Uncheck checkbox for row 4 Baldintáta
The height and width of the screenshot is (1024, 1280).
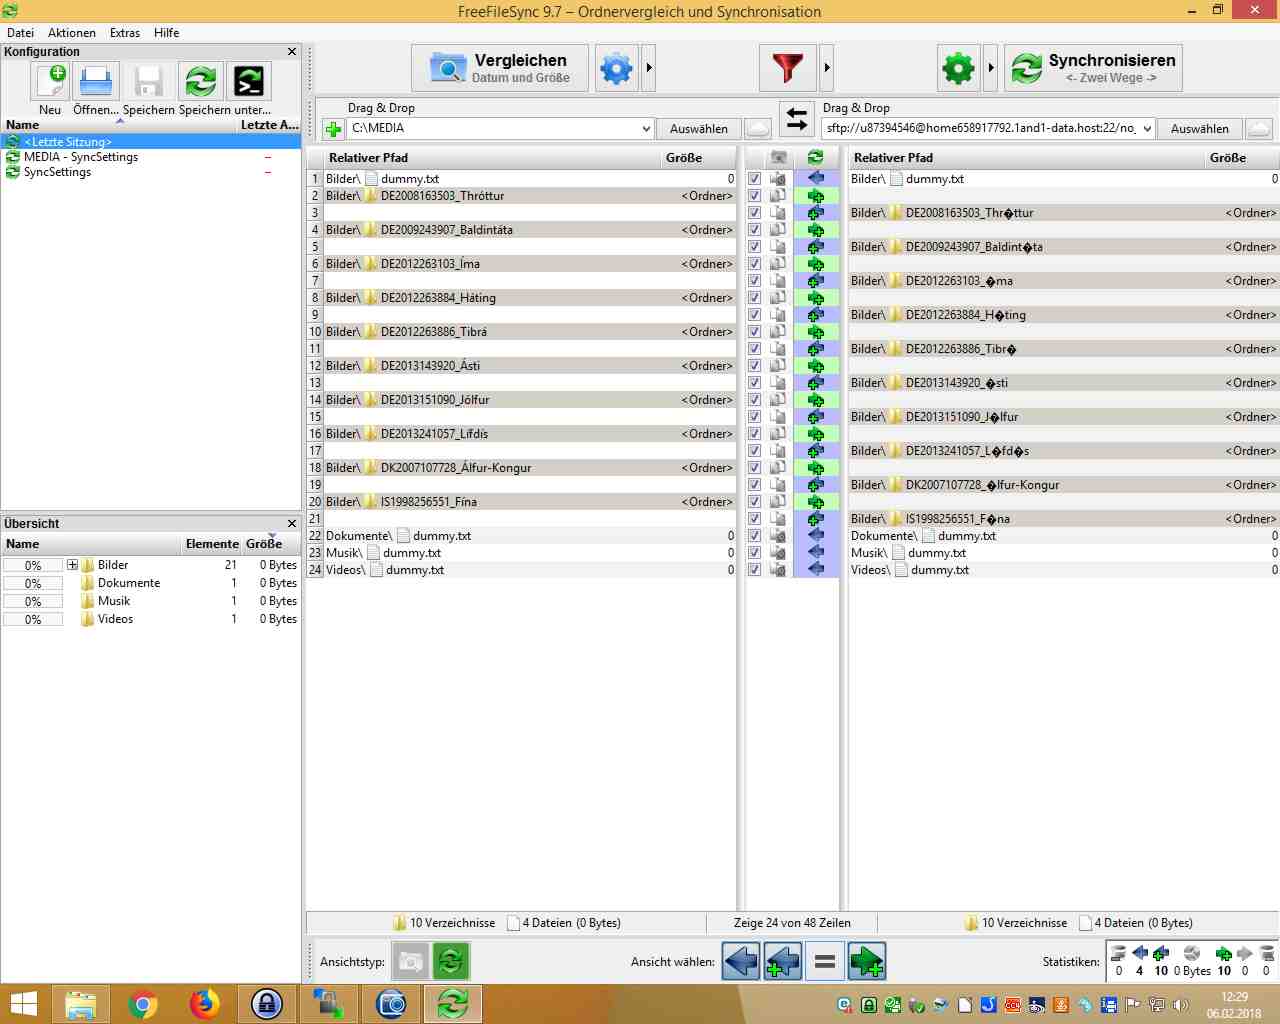tap(755, 230)
